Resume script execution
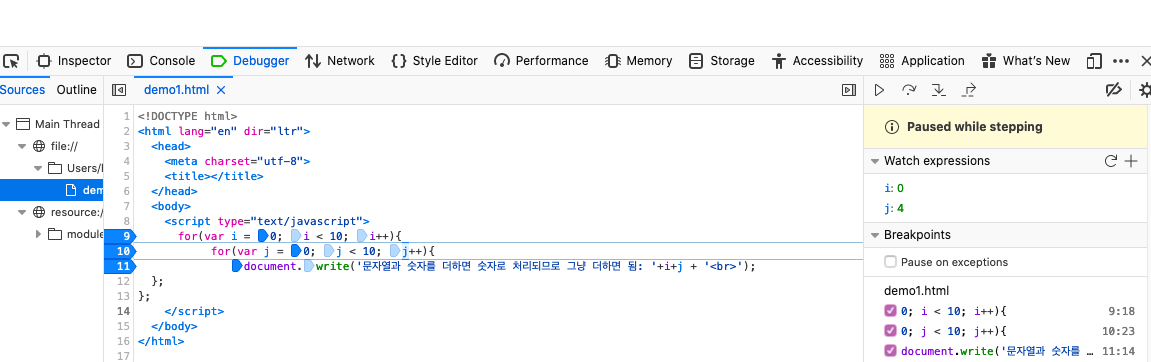This screenshot has height=362, width=1151. tap(879, 90)
